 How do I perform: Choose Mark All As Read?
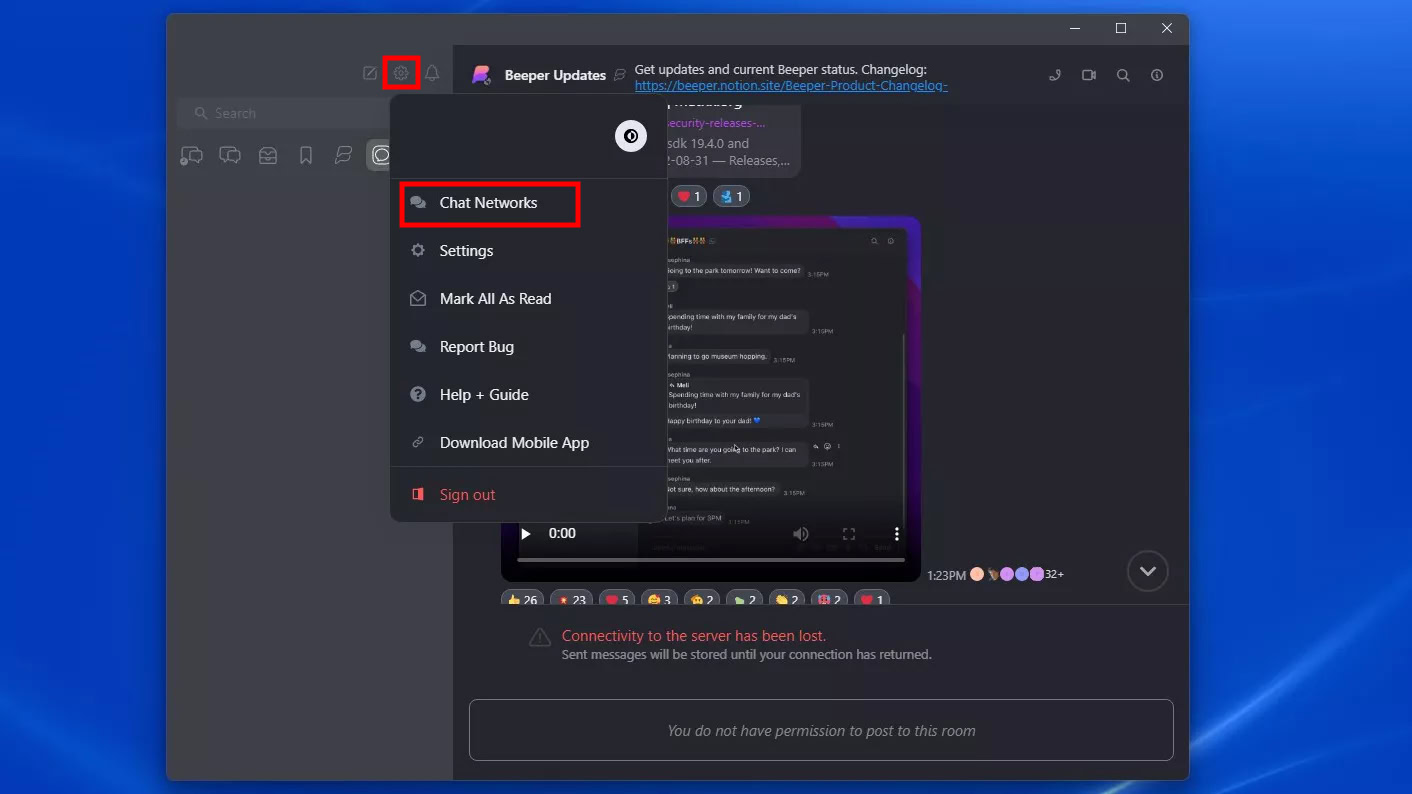point(528,299)
